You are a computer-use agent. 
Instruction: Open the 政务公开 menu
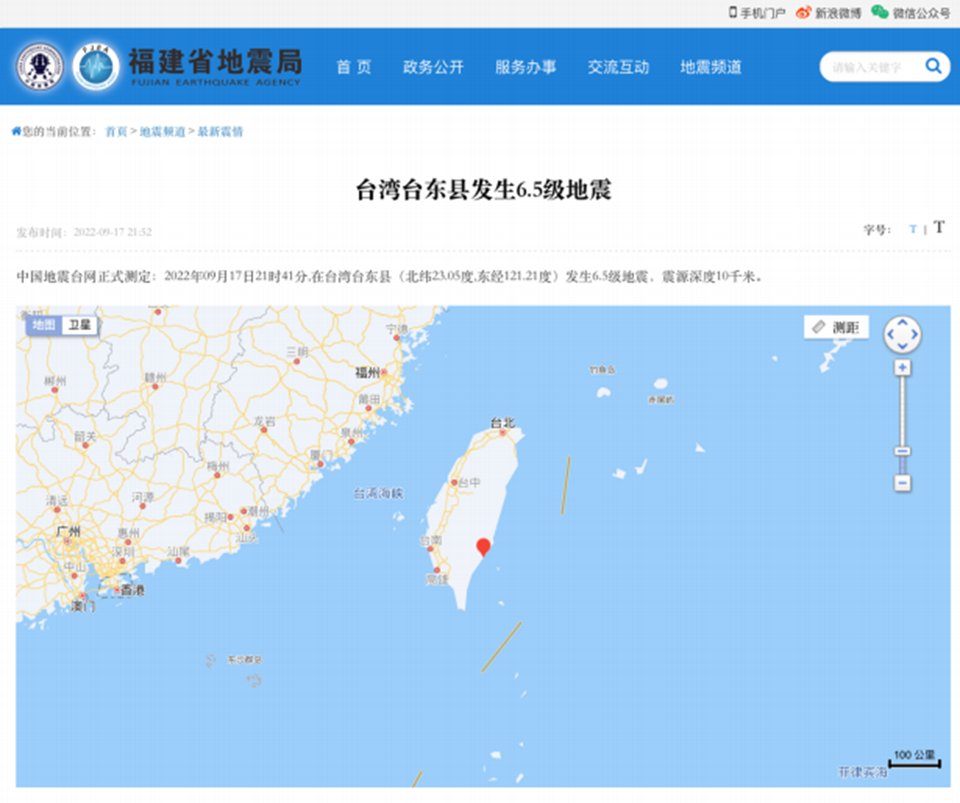pos(433,67)
